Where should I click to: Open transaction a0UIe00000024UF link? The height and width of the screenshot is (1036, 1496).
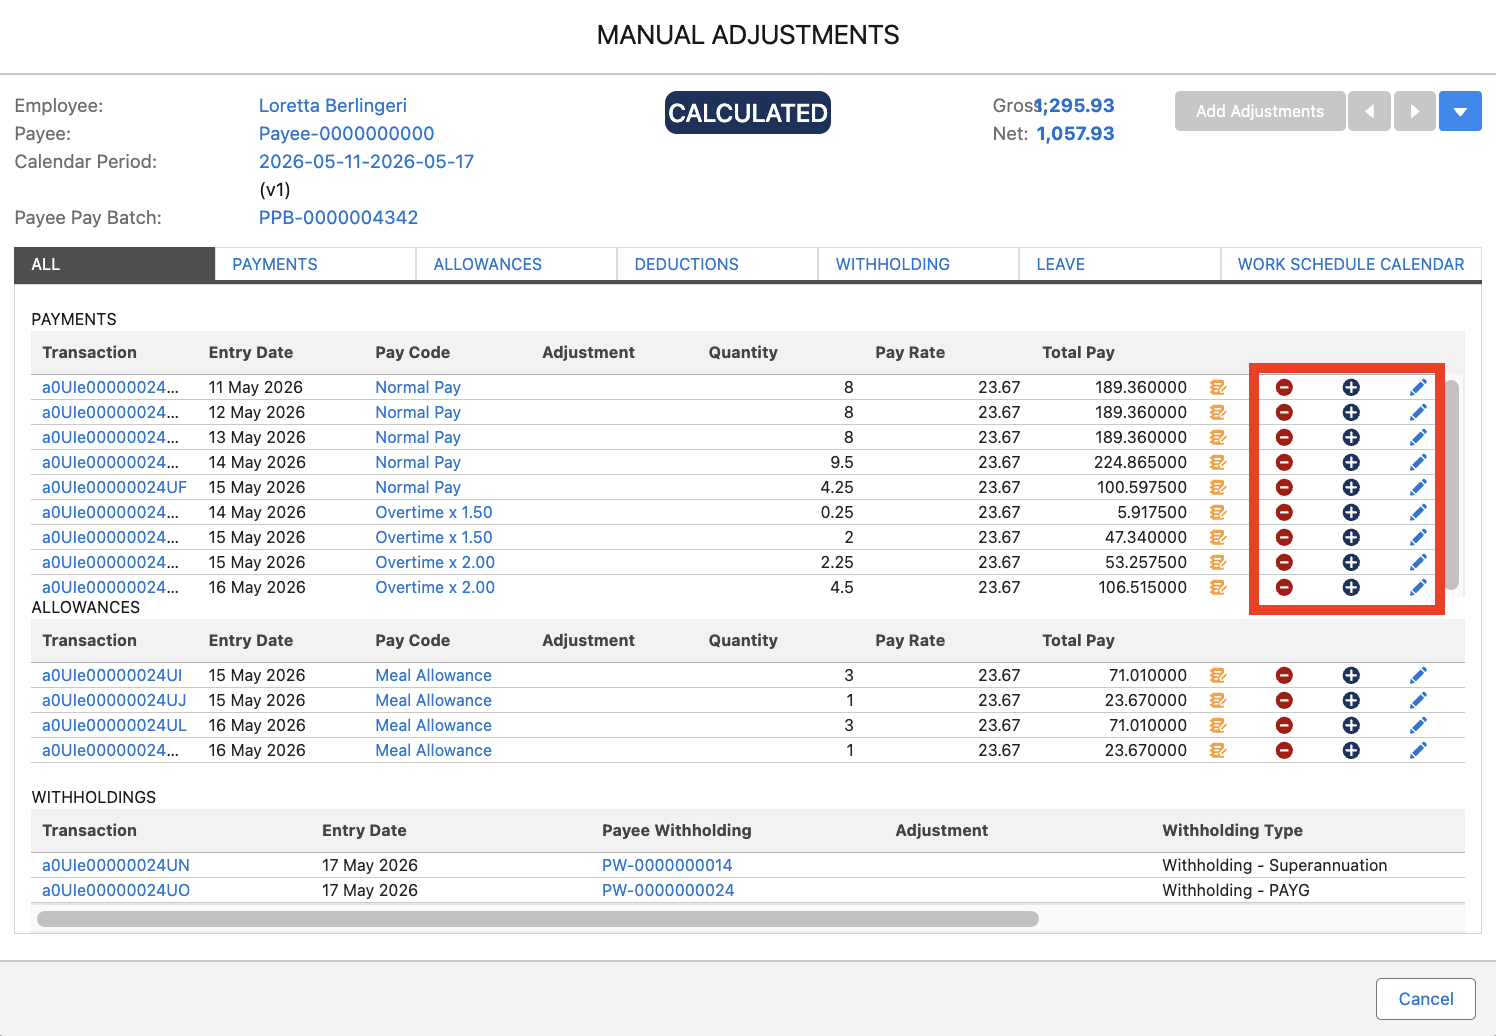tap(114, 487)
